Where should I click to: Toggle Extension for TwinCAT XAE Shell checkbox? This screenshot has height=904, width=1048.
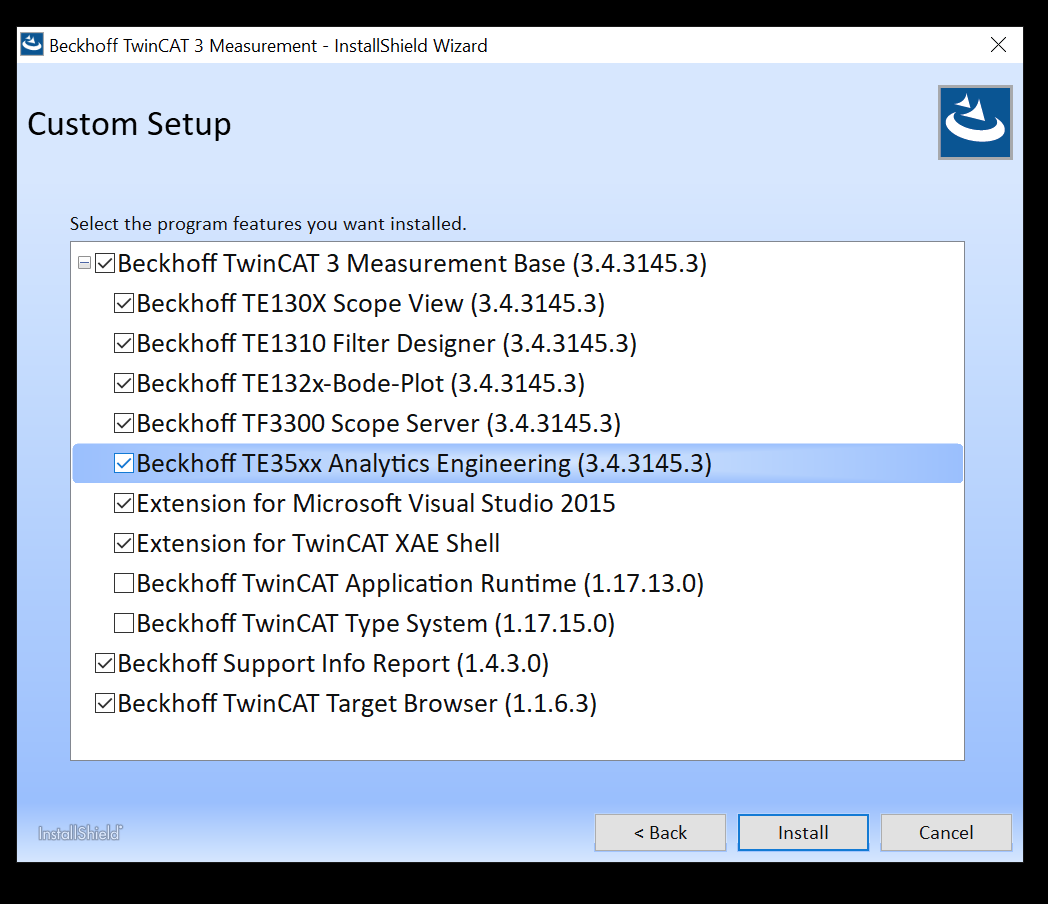(124, 543)
